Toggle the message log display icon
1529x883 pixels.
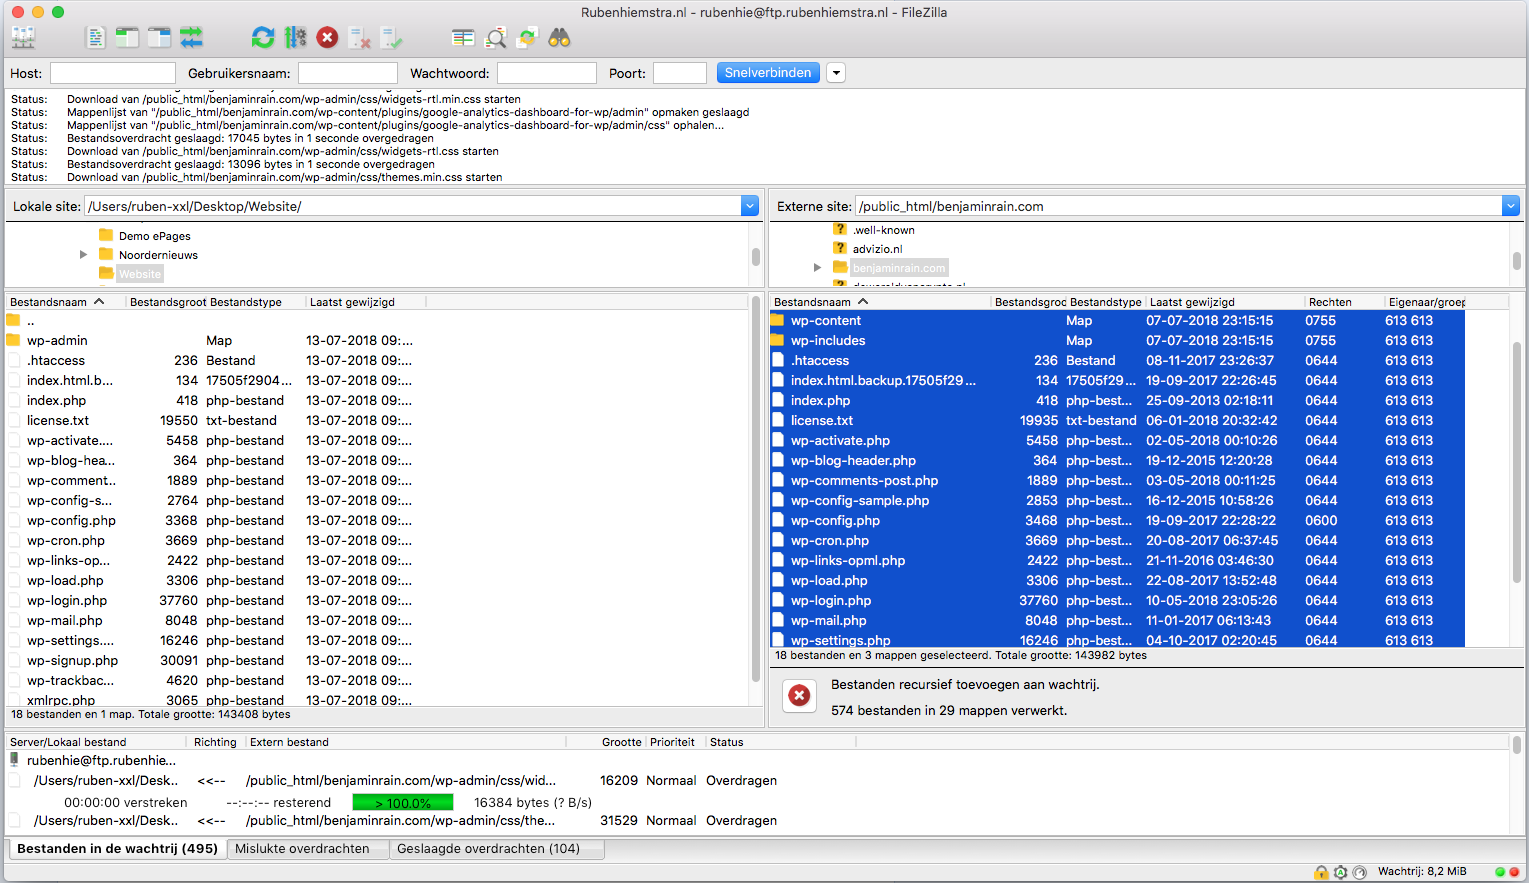tap(95, 38)
